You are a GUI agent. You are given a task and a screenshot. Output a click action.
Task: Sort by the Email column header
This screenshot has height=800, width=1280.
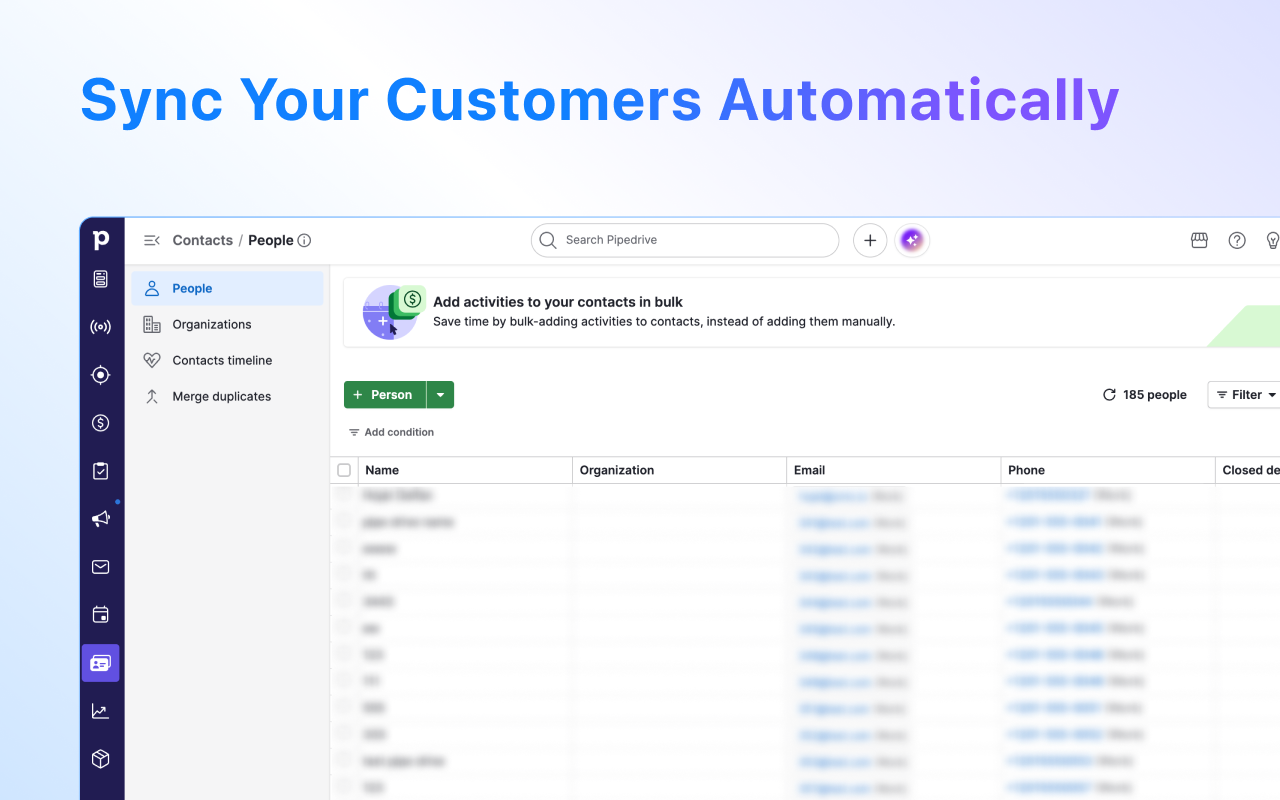pos(894,470)
